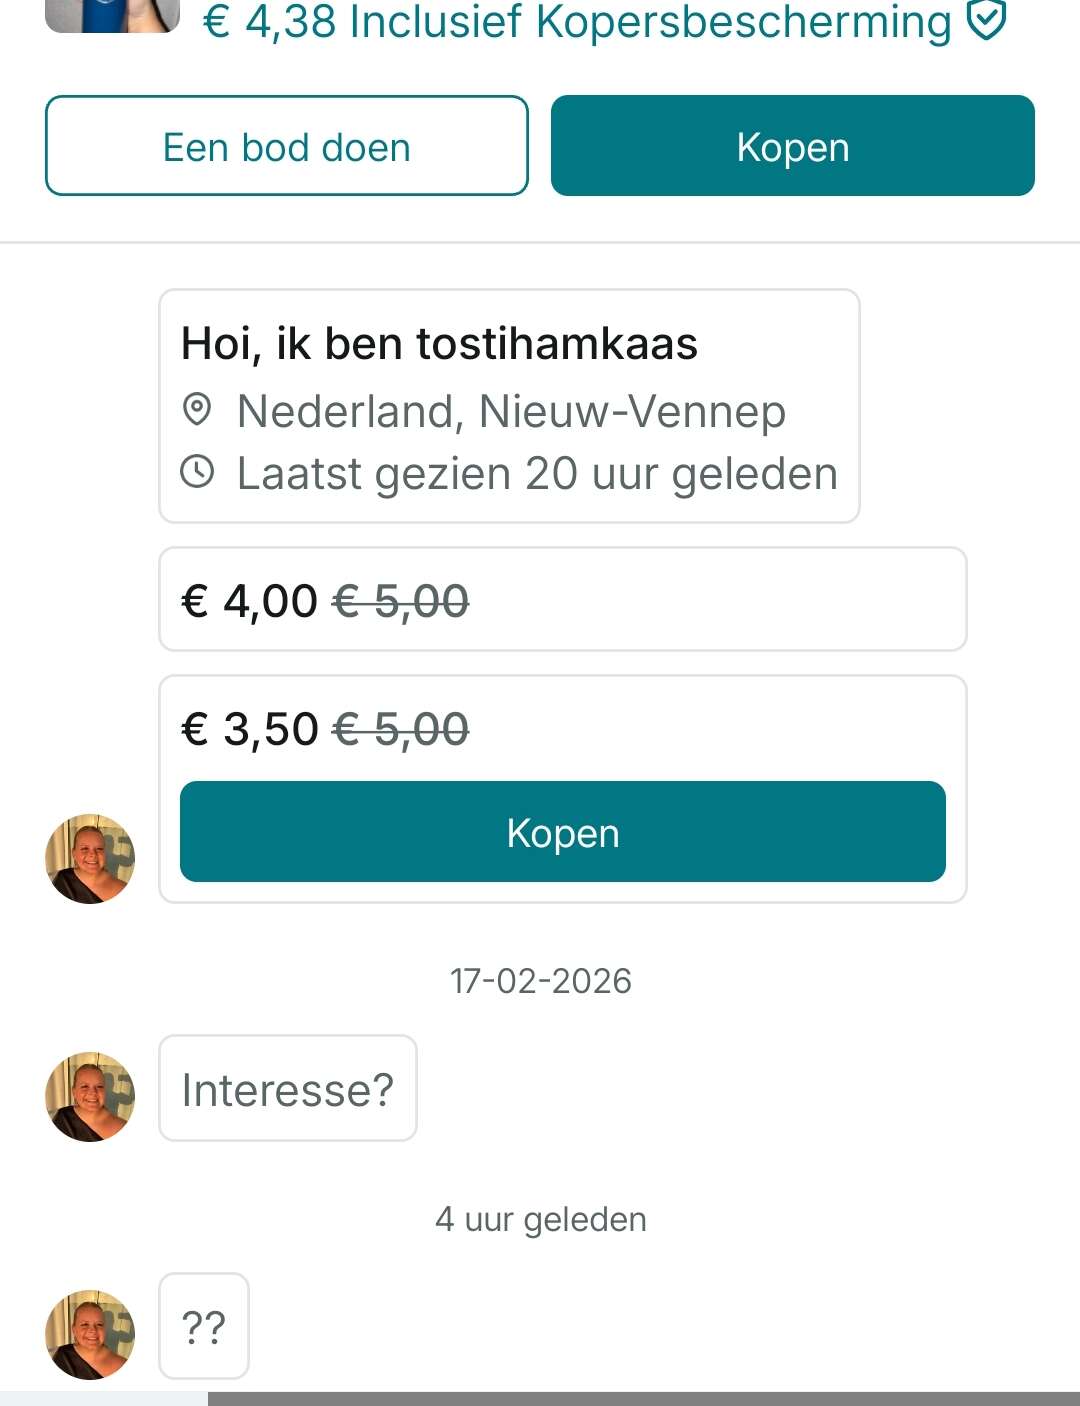Open the item thumbnail photo at top
The image size is (1080, 1406).
coord(112,15)
